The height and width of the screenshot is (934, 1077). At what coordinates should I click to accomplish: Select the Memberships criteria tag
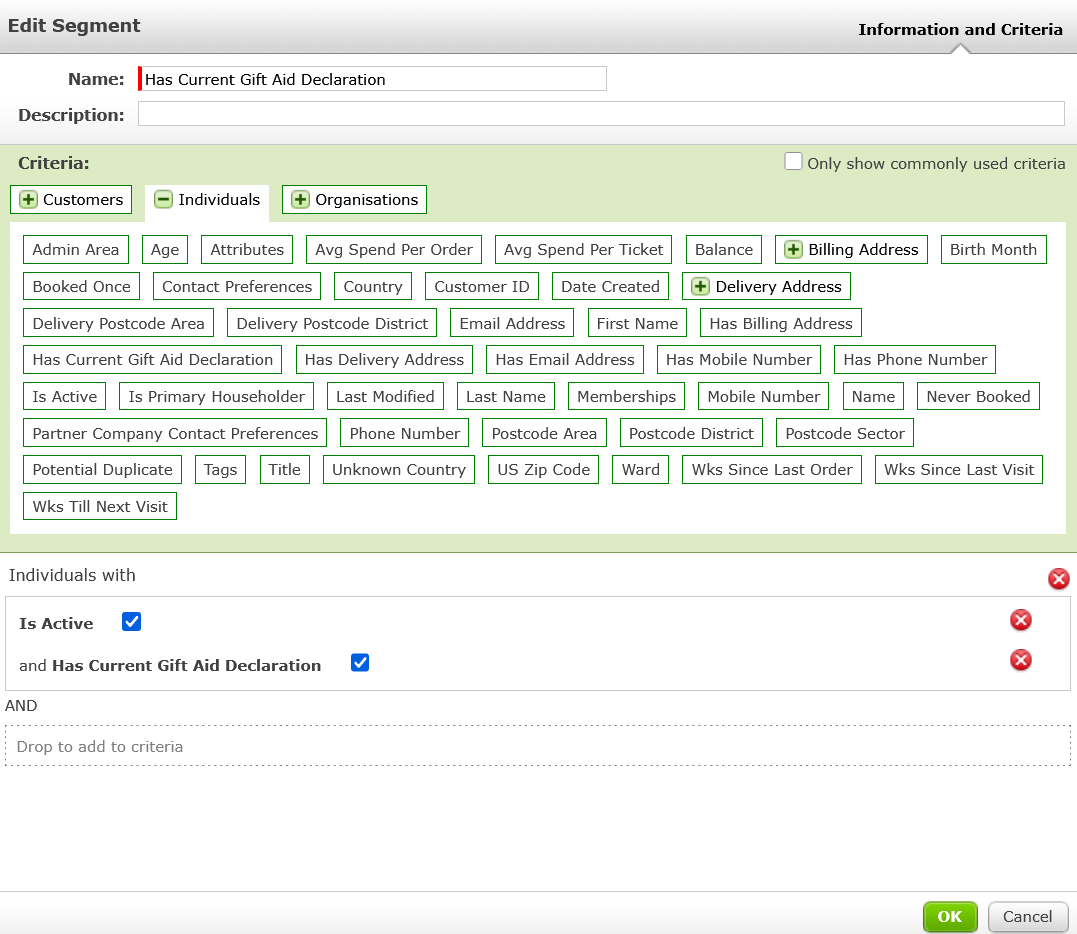coord(626,397)
